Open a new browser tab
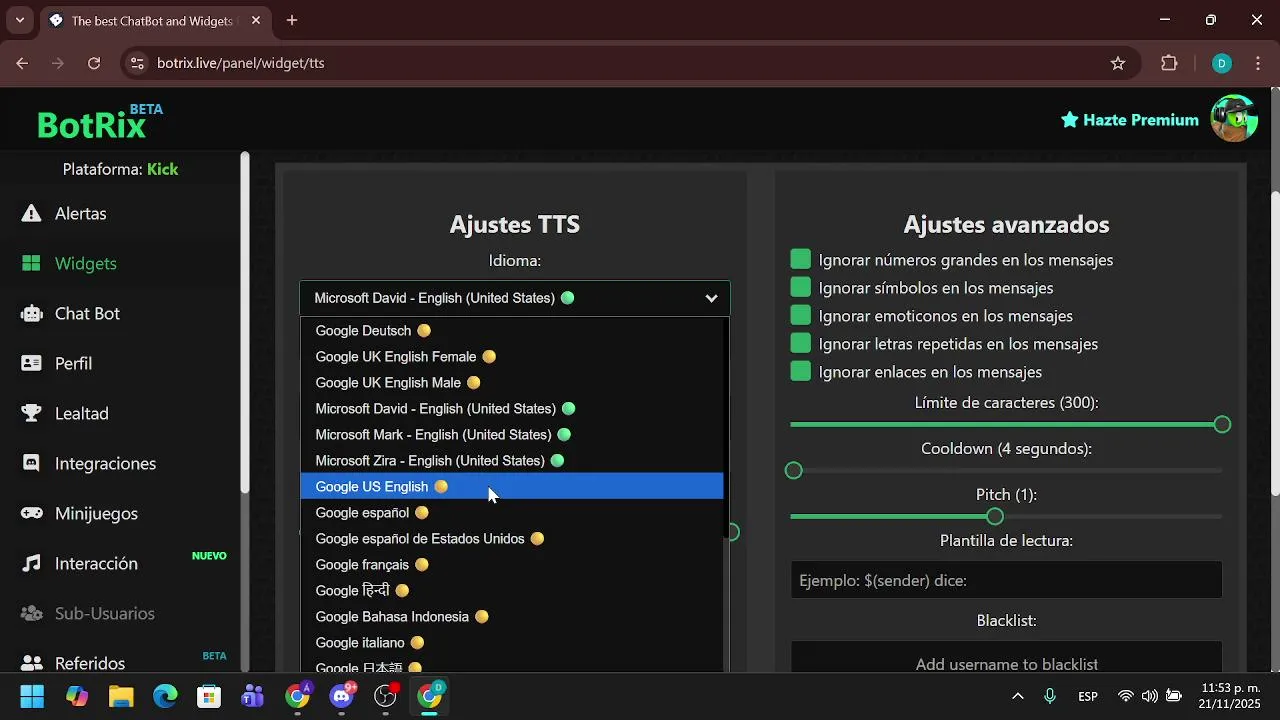 click(x=292, y=20)
